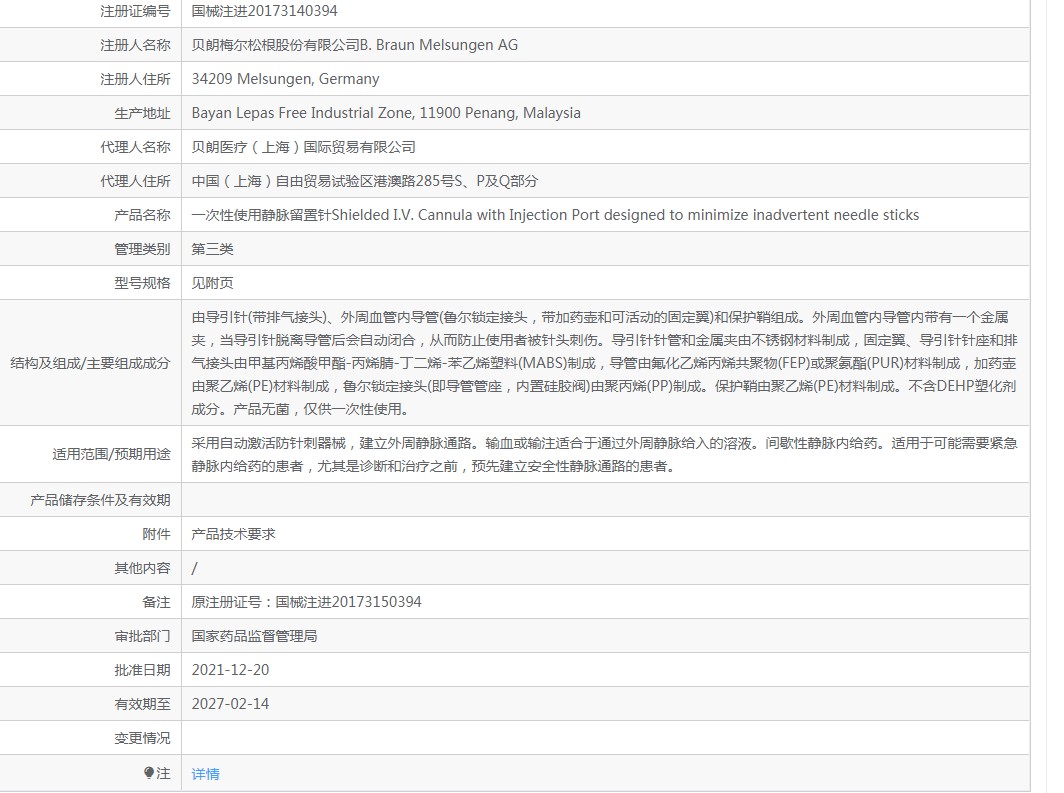
Task: Click the structure and composition description paragraph
Action: pos(604,363)
